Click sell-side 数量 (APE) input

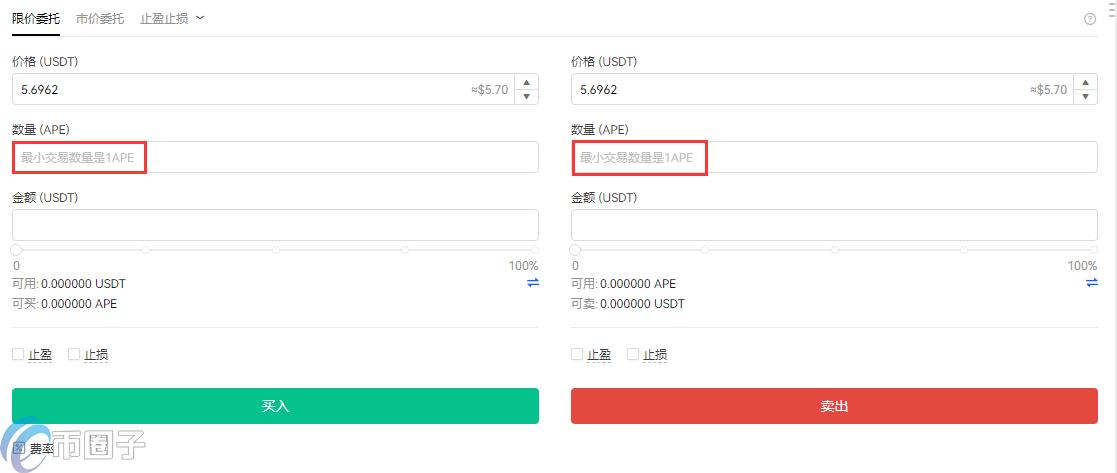pyautogui.click(x=834, y=157)
